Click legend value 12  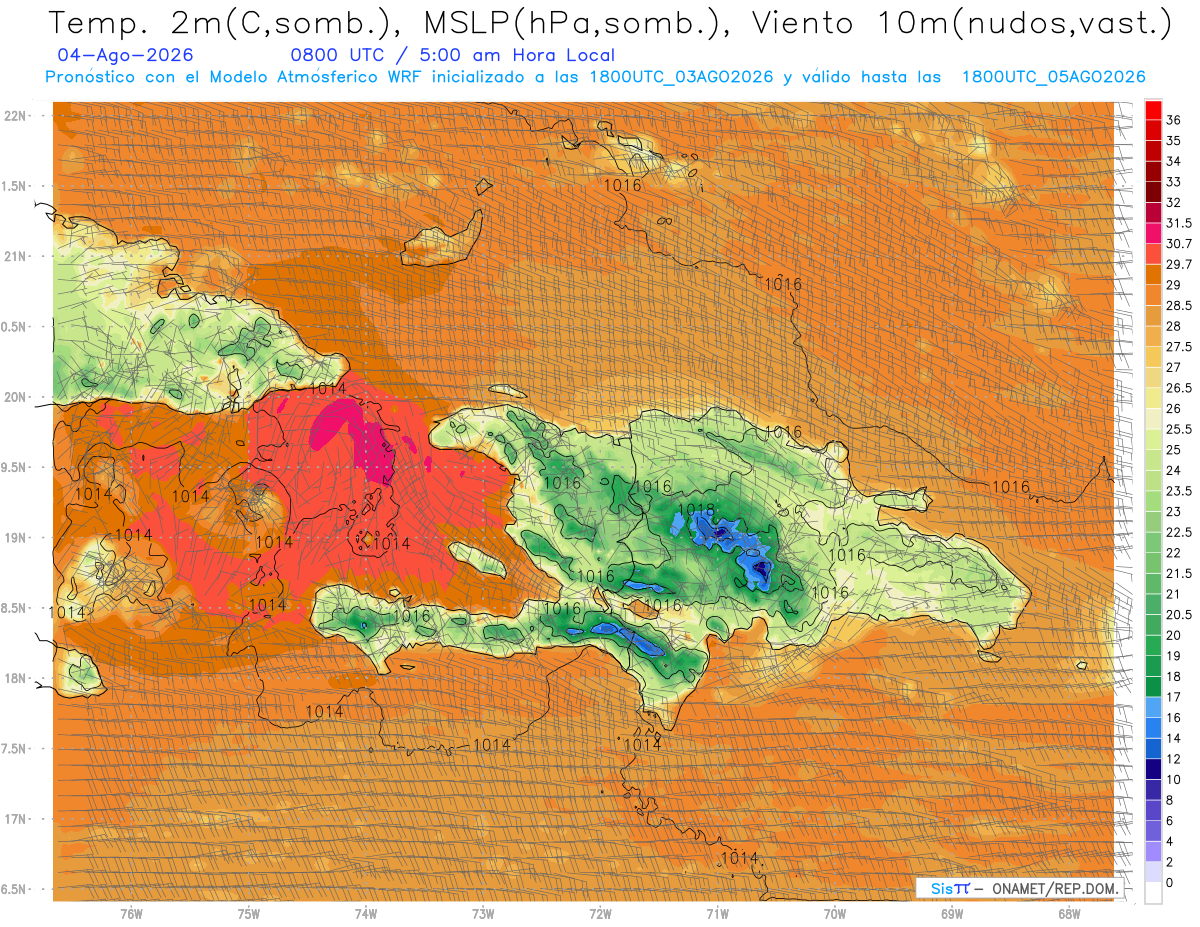[x=1173, y=759]
